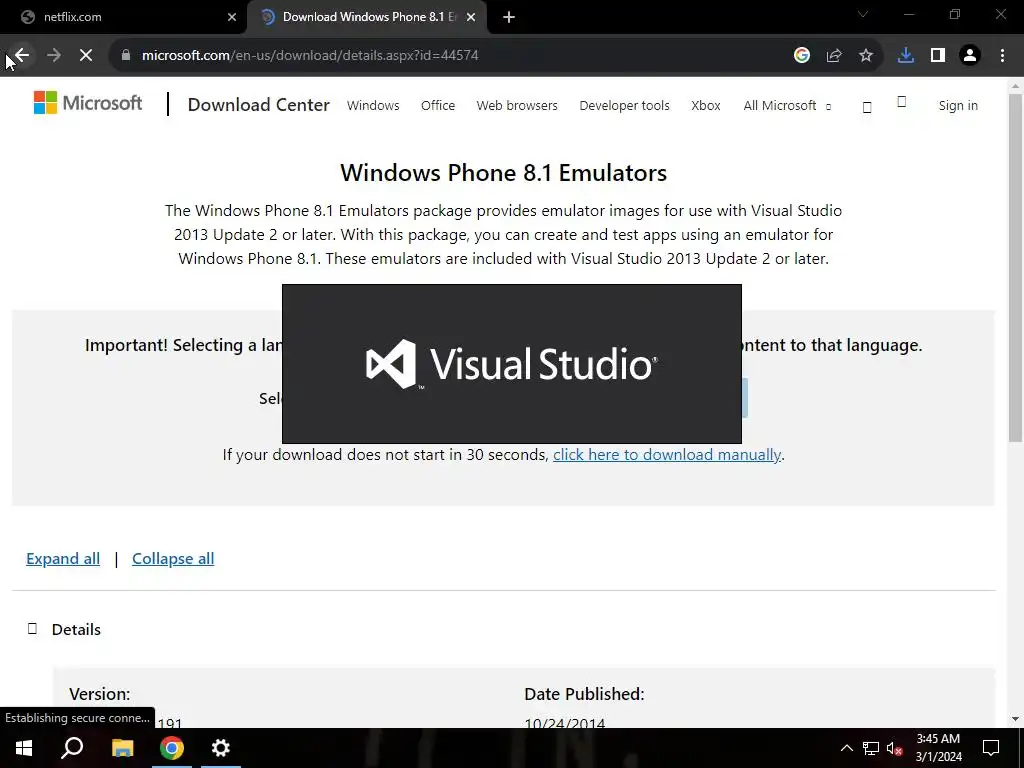Click the Visual Studio splash banner
Viewport: 1024px width, 768px height.
point(511,364)
